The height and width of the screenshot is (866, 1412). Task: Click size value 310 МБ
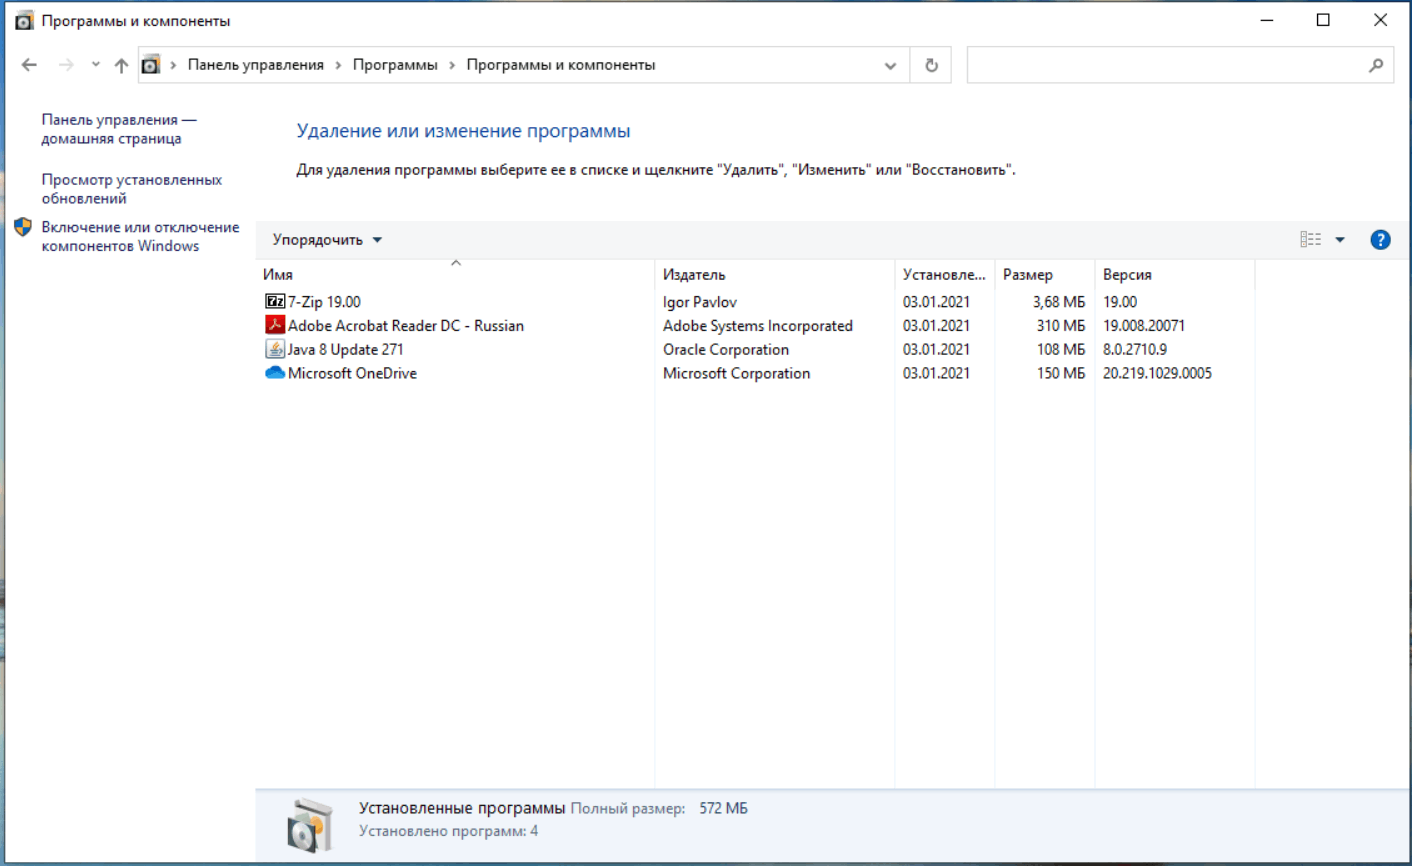(1061, 325)
